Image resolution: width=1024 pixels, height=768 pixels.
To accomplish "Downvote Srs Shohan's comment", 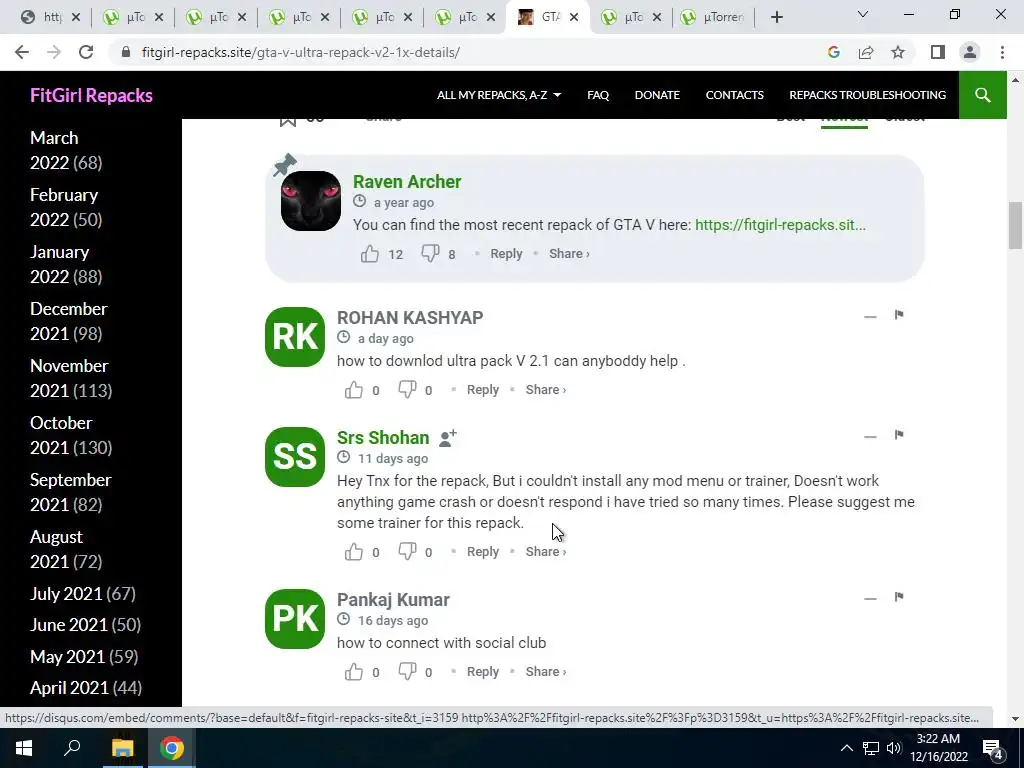I will (x=407, y=552).
